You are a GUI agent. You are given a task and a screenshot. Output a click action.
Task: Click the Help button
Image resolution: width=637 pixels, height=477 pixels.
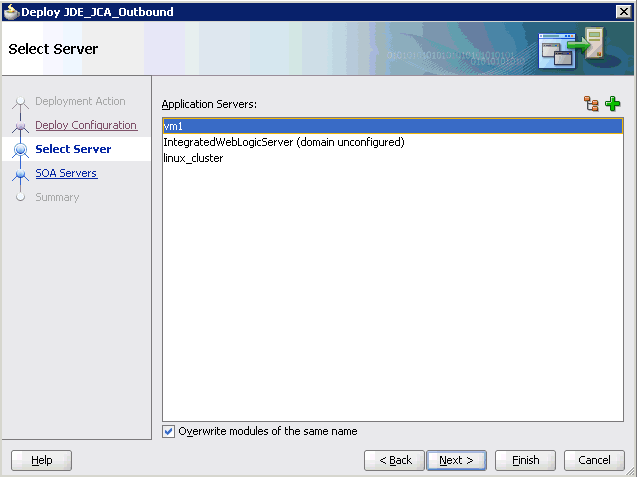point(41,460)
